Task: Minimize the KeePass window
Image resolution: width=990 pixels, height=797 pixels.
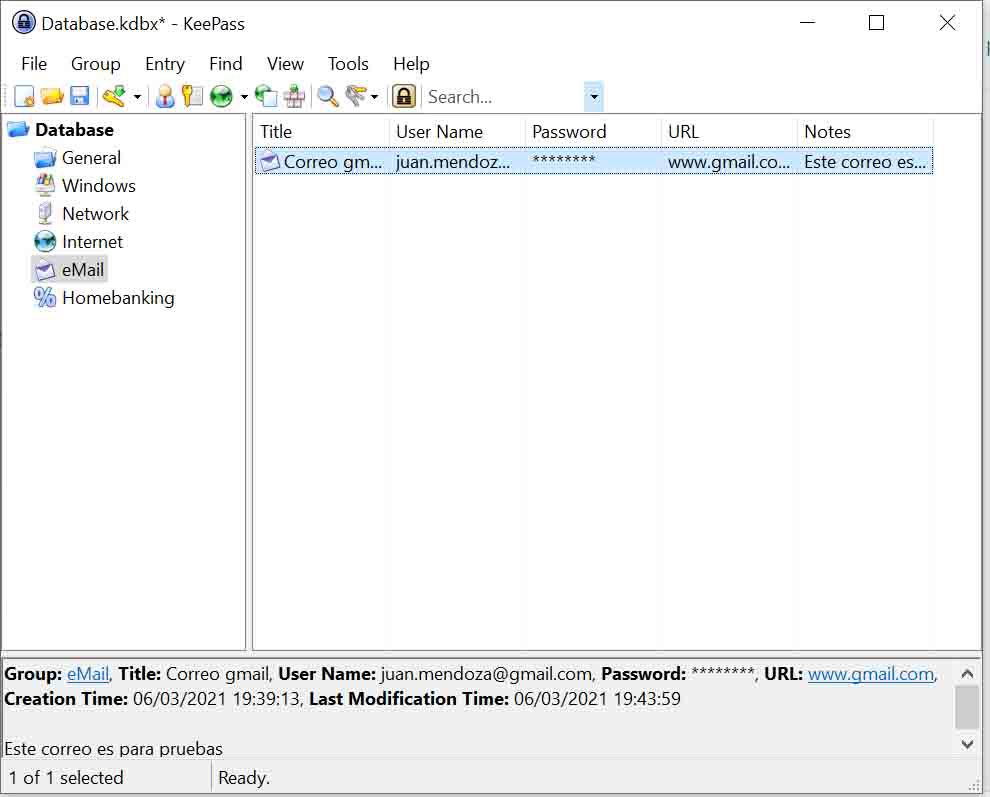Action: [x=808, y=23]
